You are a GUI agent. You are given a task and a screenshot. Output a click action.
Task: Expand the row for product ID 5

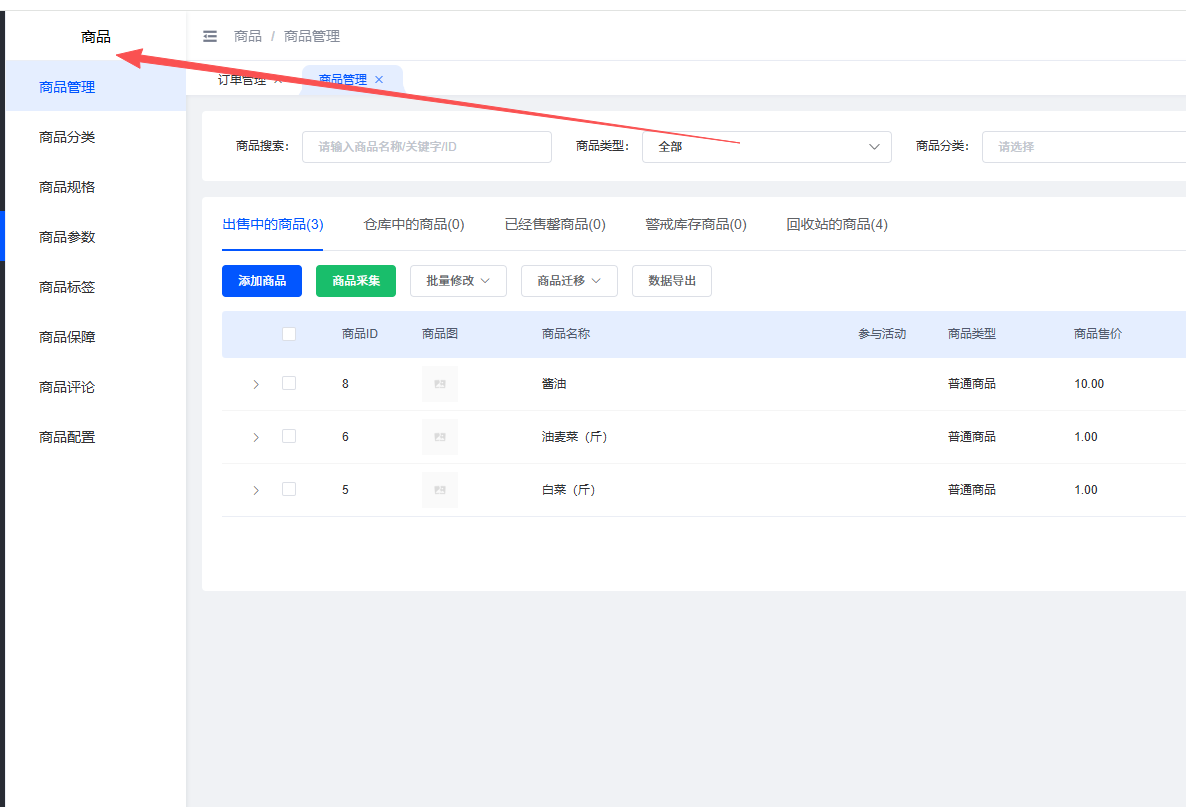pyautogui.click(x=256, y=490)
